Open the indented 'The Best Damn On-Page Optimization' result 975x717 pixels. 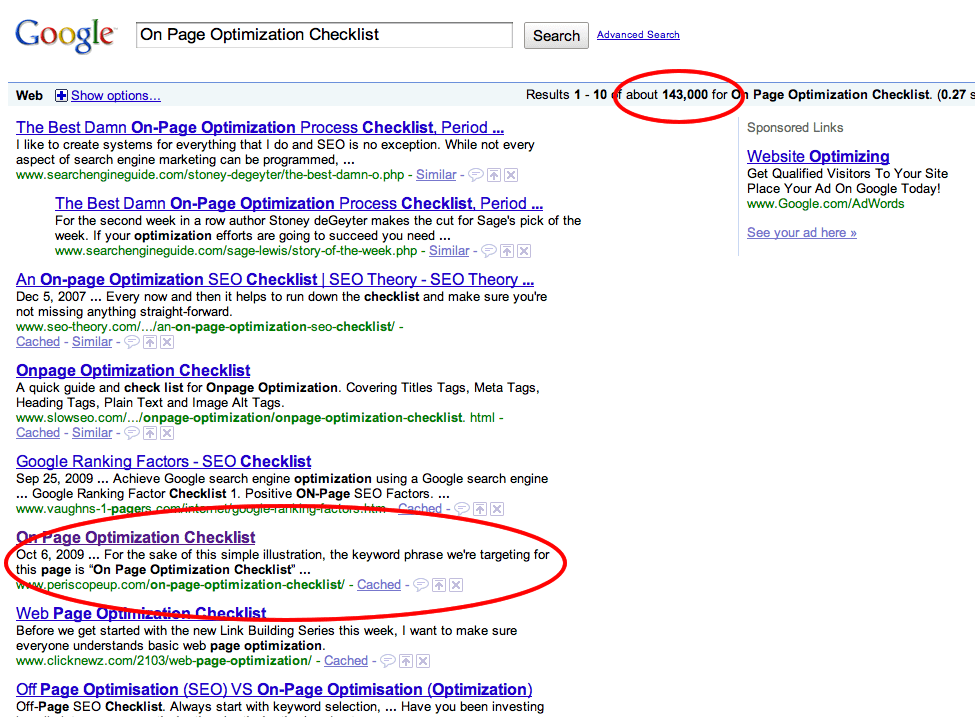coord(298,203)
